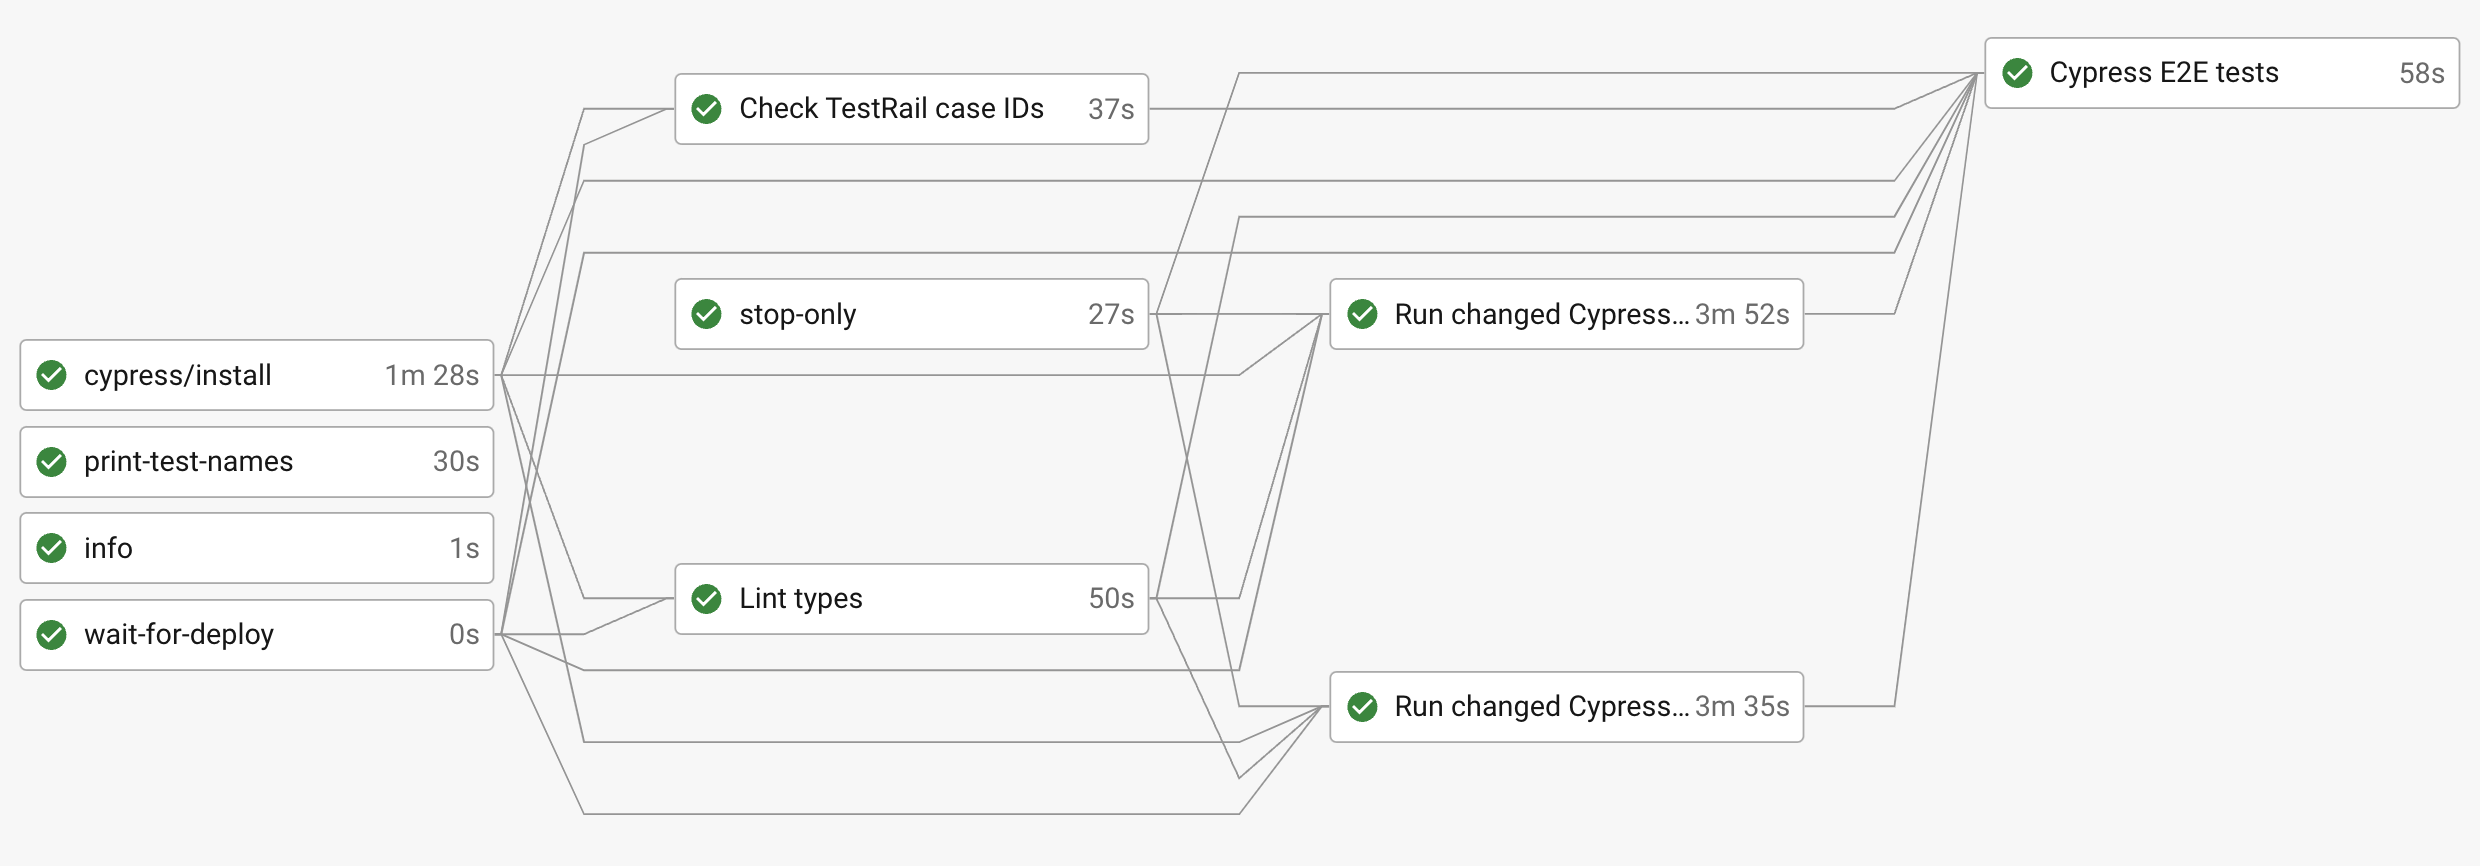This screenshot has height=866, width=2480.
Task: Open the Cypress E2E tests job
Action: [x=2163, y=73]
